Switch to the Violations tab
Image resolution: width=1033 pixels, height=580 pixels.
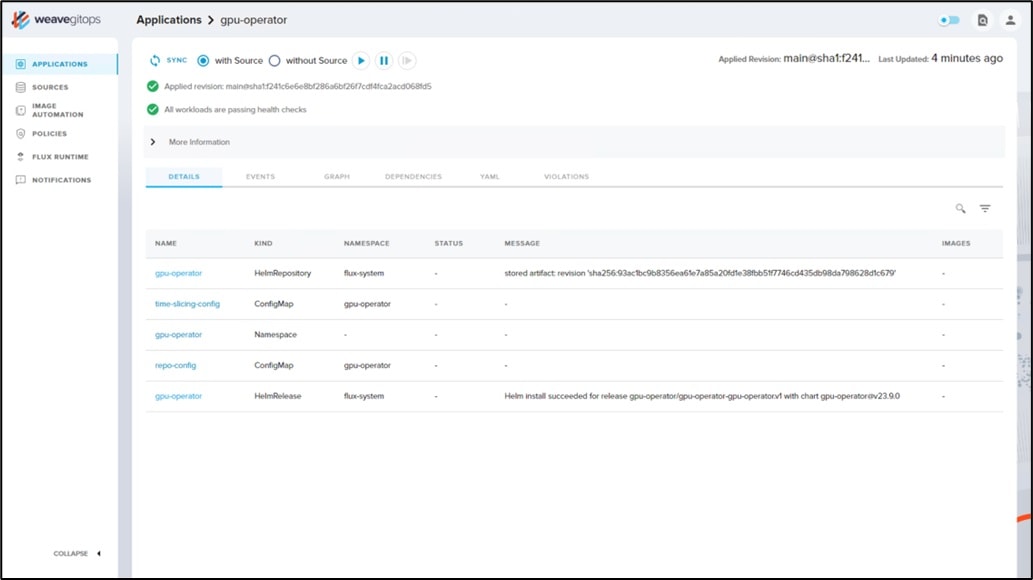click(567, 177)
